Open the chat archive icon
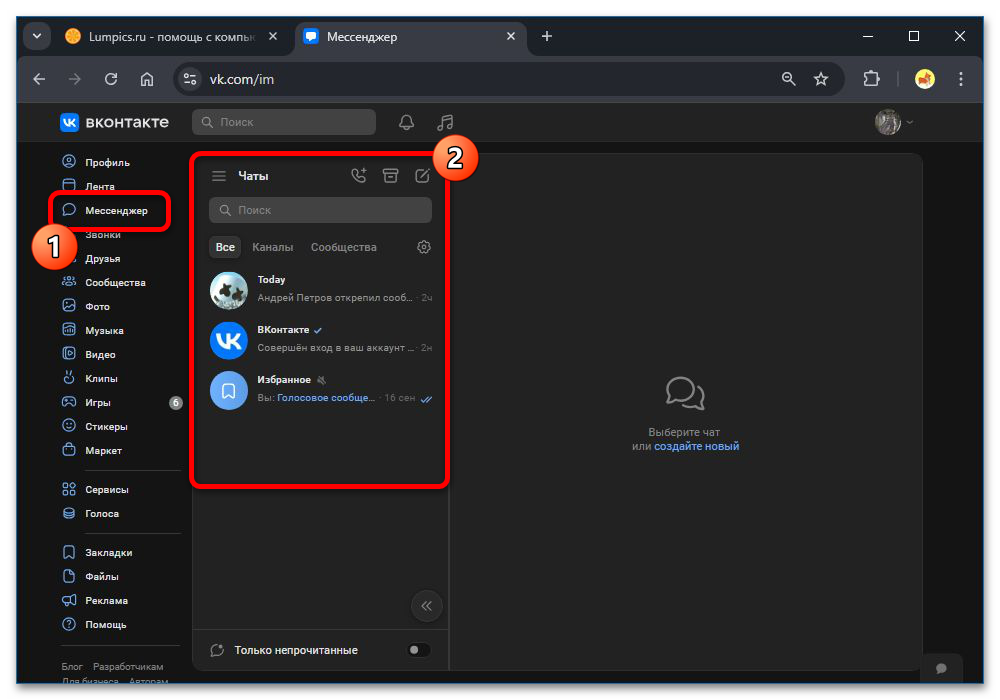The width and height of the screenshot is (1000, 700). [x=390, y=175]
